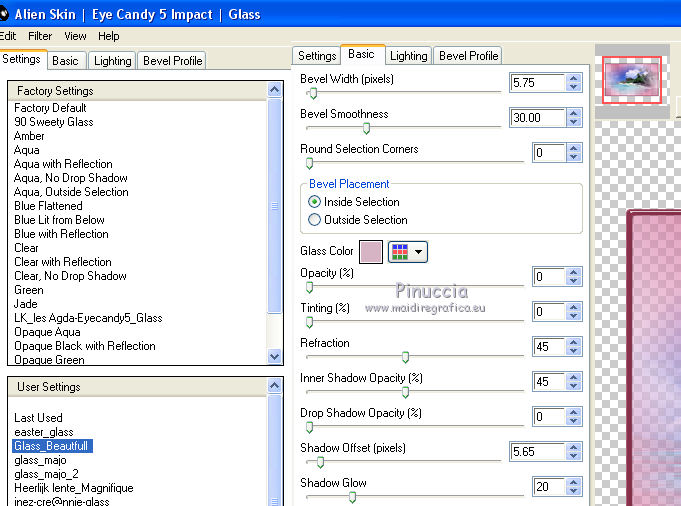Open the right panel's Settings tab
This screenshot has width=681, height=506.
coord(317,56)
